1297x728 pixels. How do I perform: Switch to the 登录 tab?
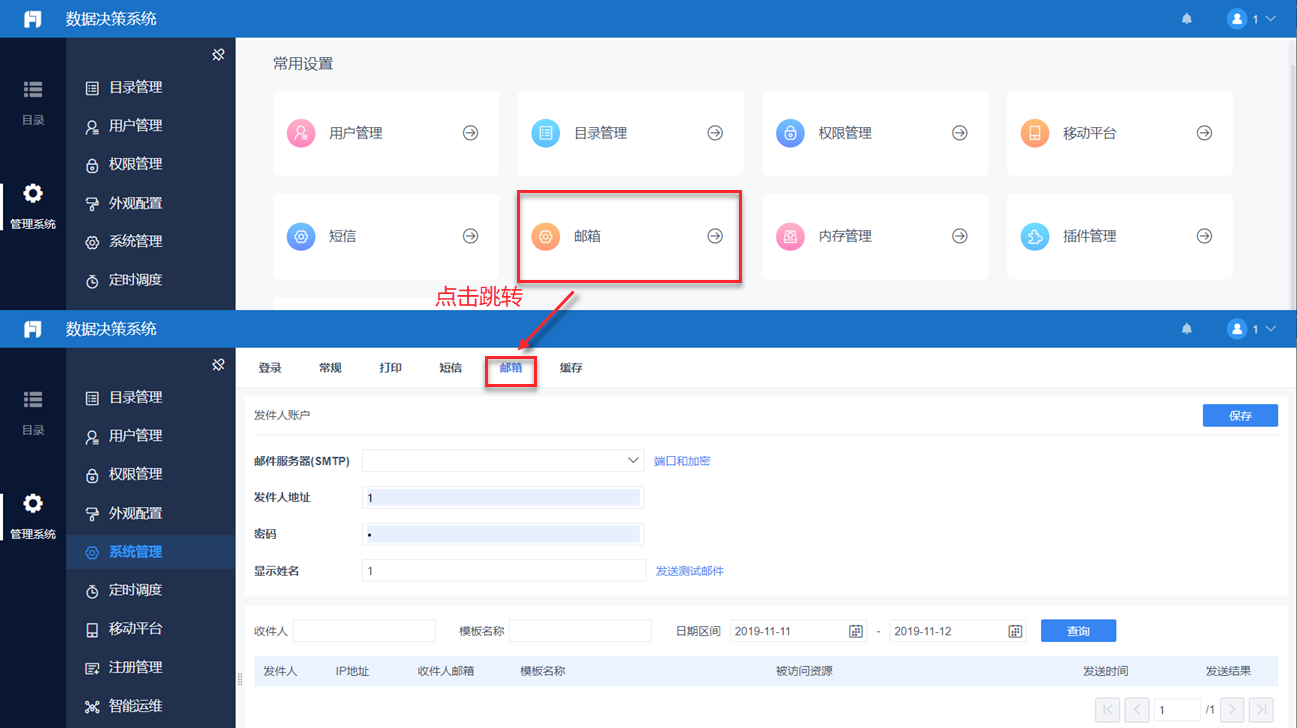[x=270, y=368]
